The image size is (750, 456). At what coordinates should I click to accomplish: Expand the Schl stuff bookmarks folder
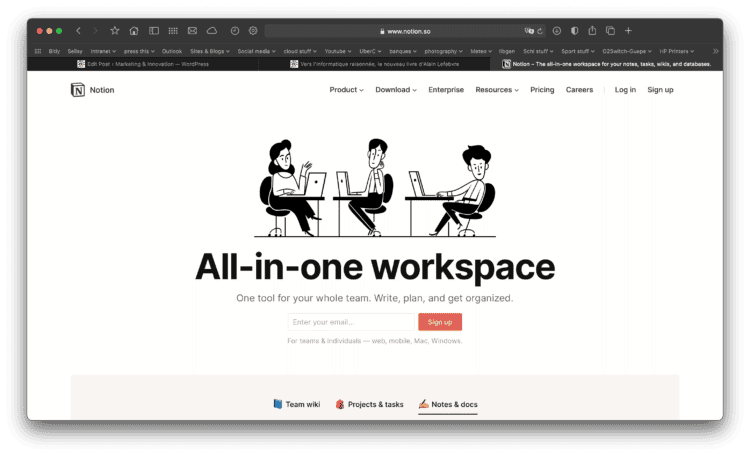pos(538,51)
